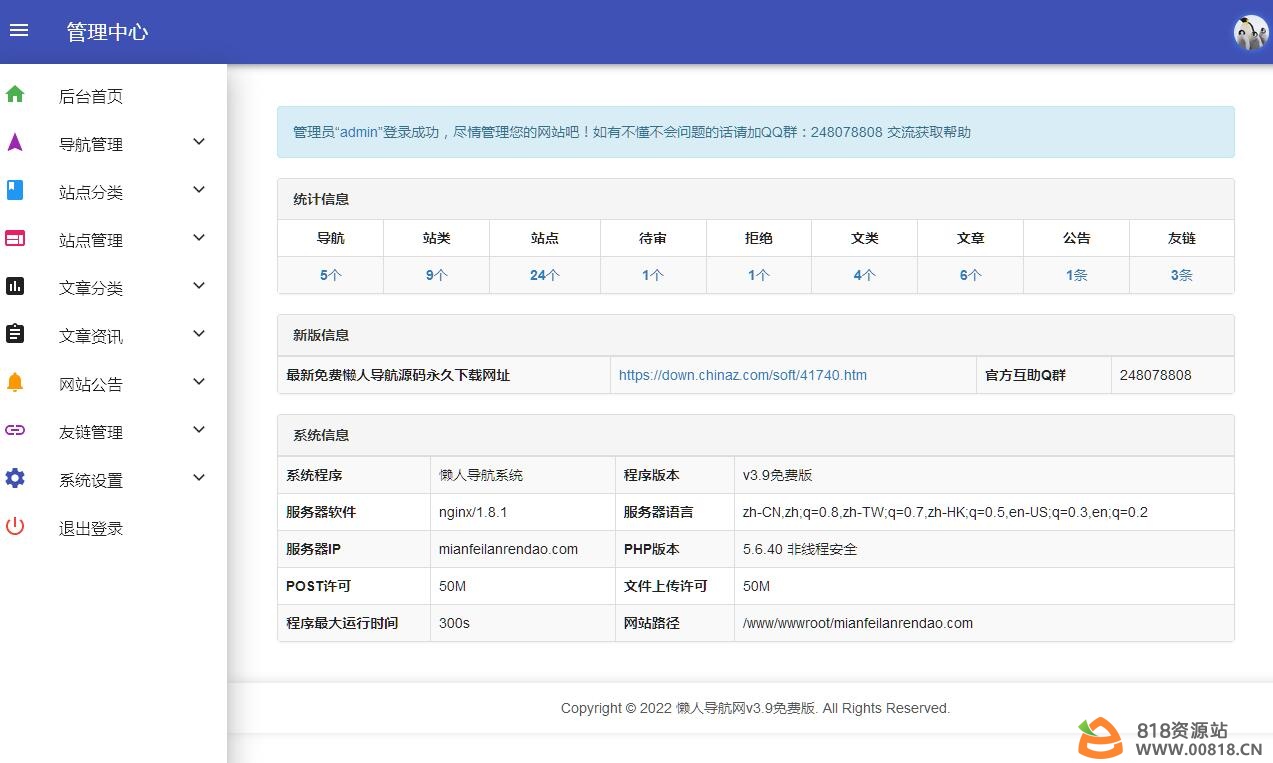Open the 系统设置 menu item
1273x763 pixels.
[91, 481]
